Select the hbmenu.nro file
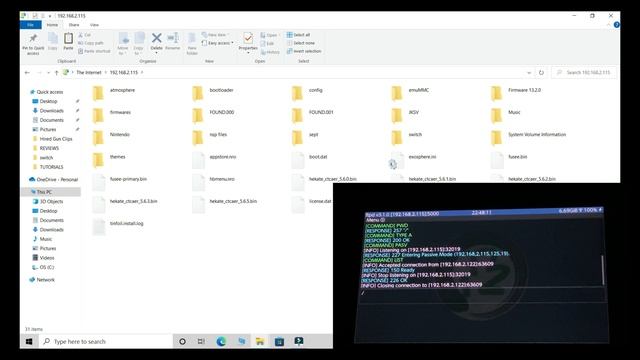The width and height of the screenshot is (640, 360). (213, 182)
